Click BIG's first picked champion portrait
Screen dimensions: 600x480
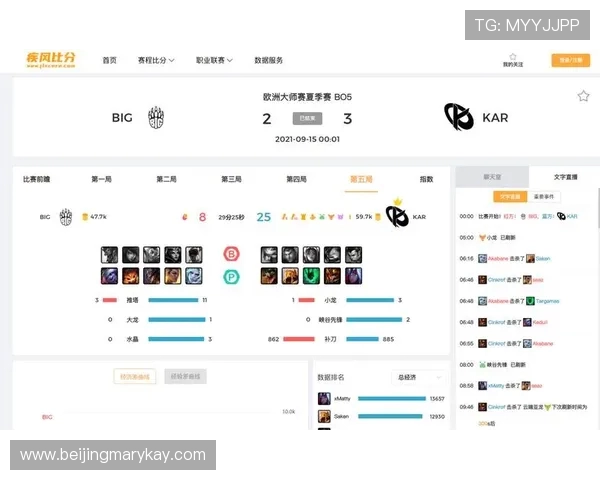point(109,276)
